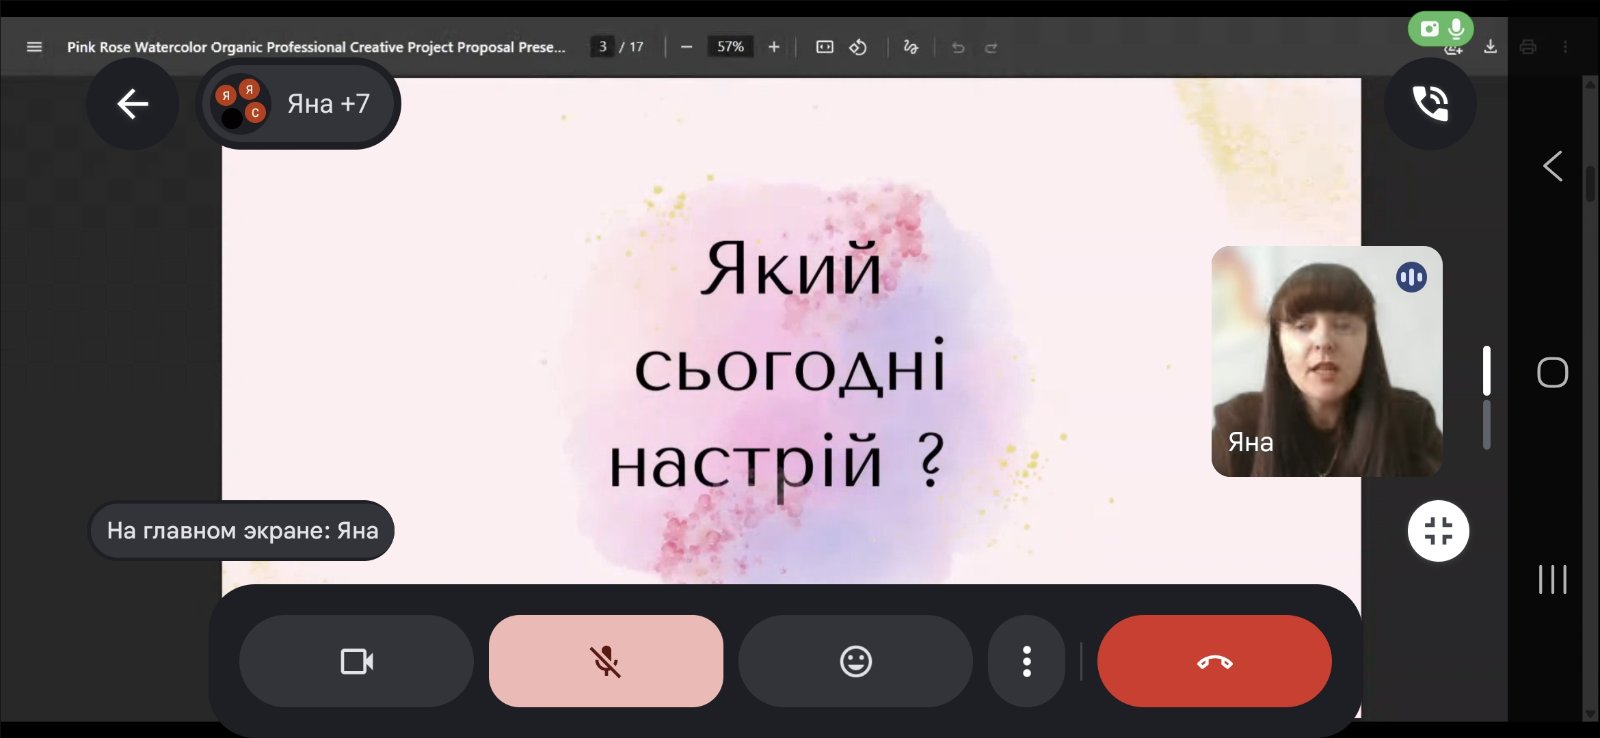Unmute the microphone

[x=605, y=661]
